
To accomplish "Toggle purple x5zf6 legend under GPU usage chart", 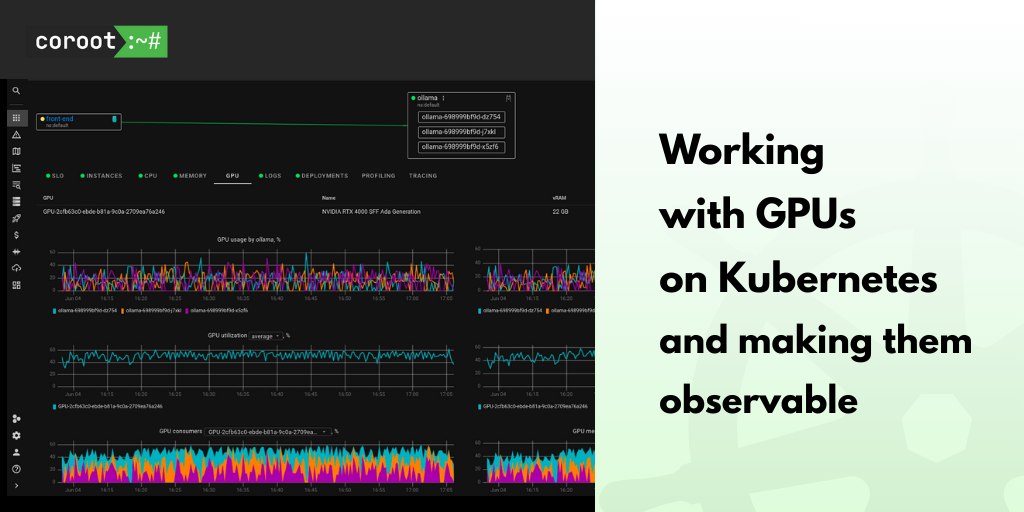I will click(x=217, y=310).
